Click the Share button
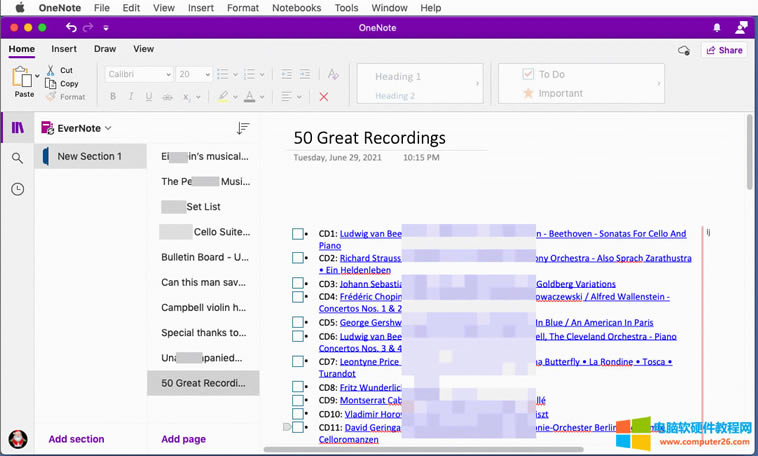This screenshot has width=758, height=456. 724,50
